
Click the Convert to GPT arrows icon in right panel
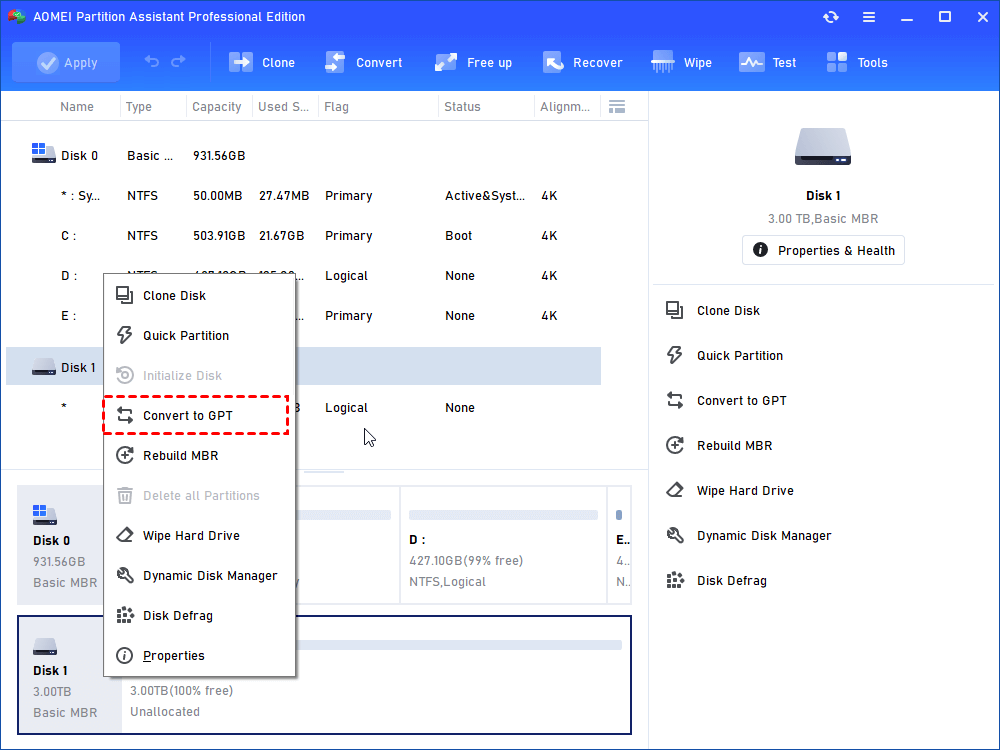675,401
